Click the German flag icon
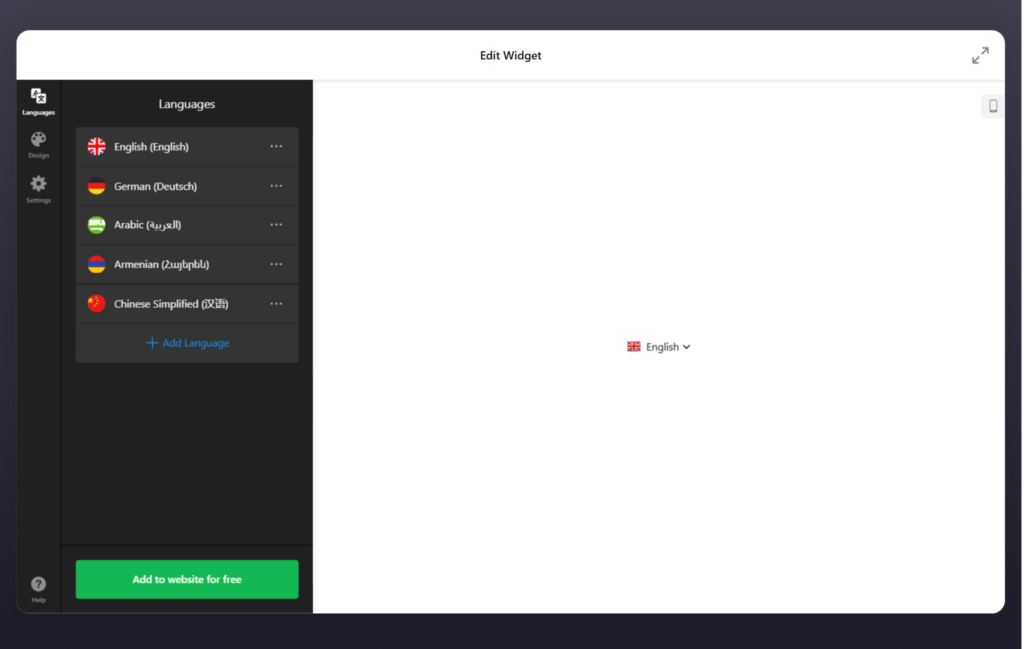 96,185
